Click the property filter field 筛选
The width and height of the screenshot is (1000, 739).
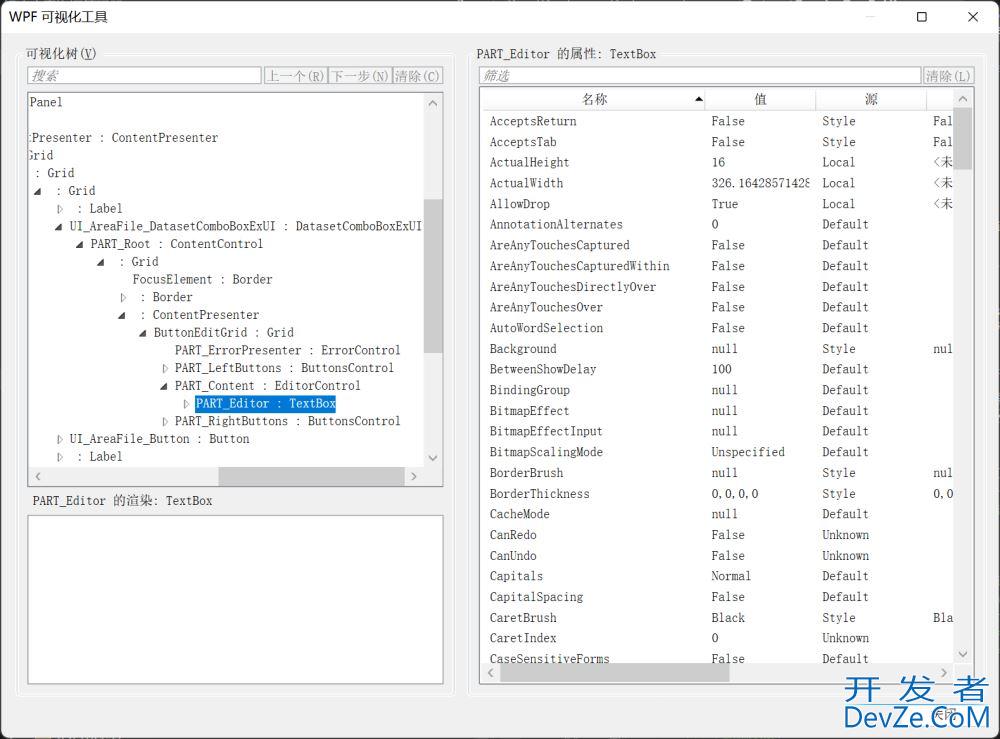(700, 76)
